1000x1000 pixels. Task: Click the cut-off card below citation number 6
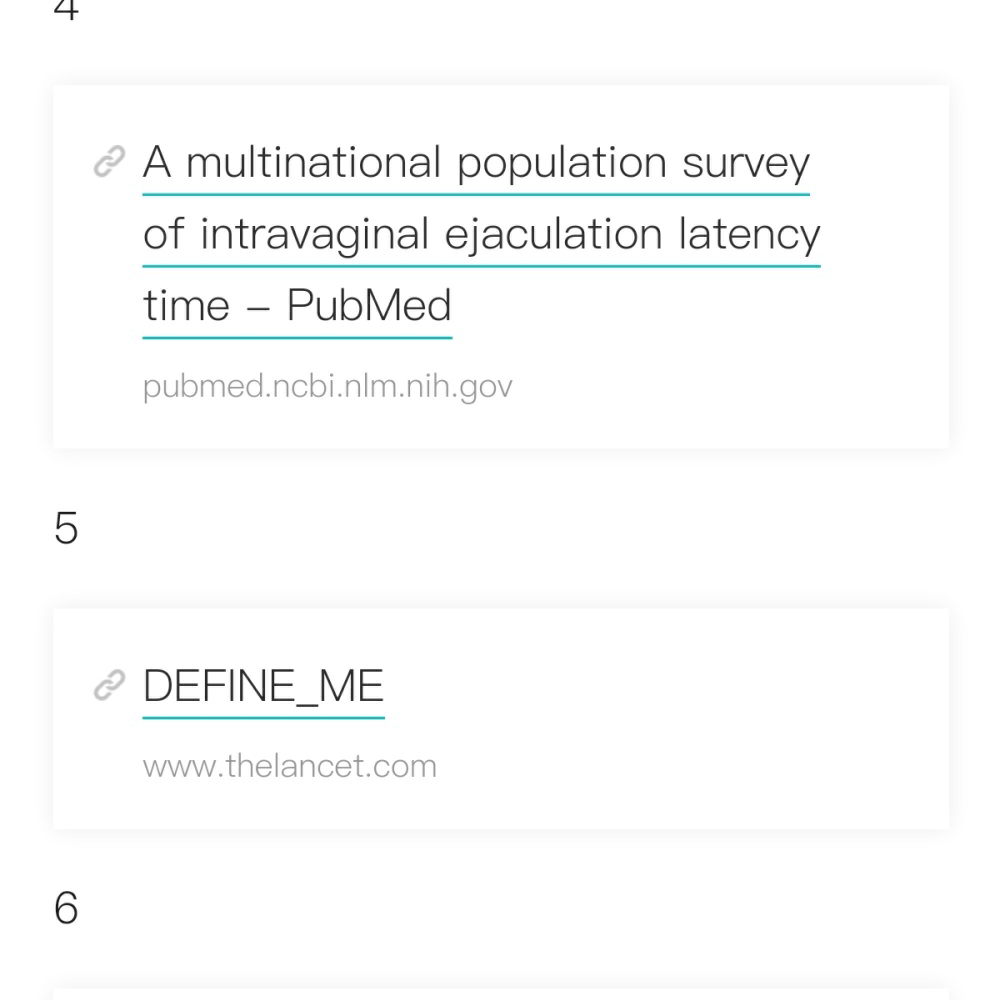click(x=501, y=994)
